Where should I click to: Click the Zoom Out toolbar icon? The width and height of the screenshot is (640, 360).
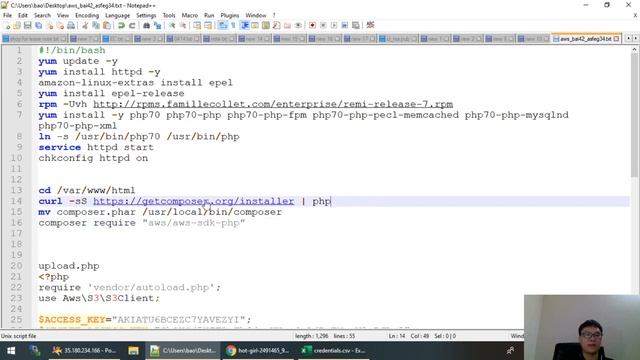[x=183, y=26]
